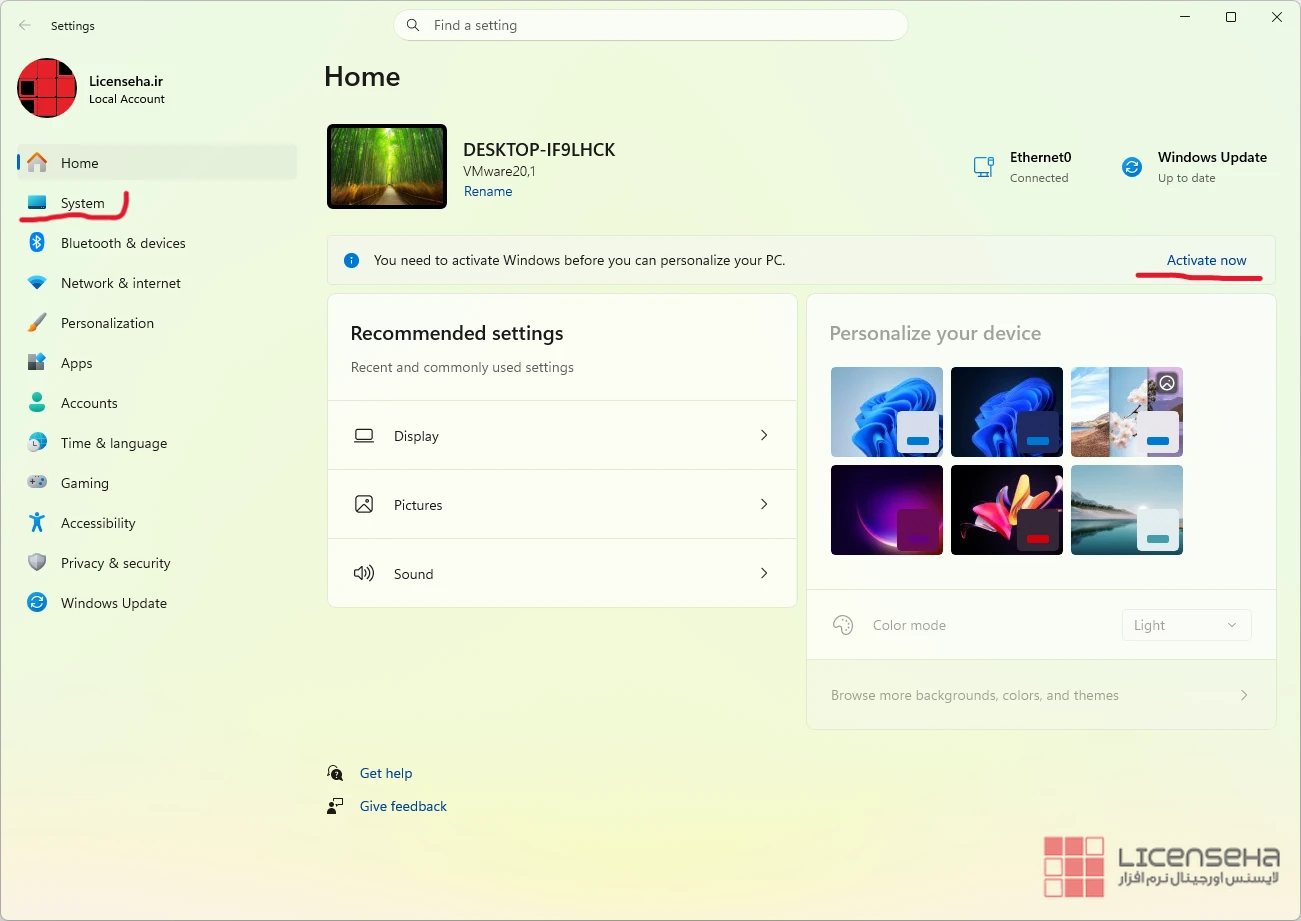Click the Accessibility label in sidebar
The width and height of the screenshot is (1301, 921).
[x=98, y=523]
